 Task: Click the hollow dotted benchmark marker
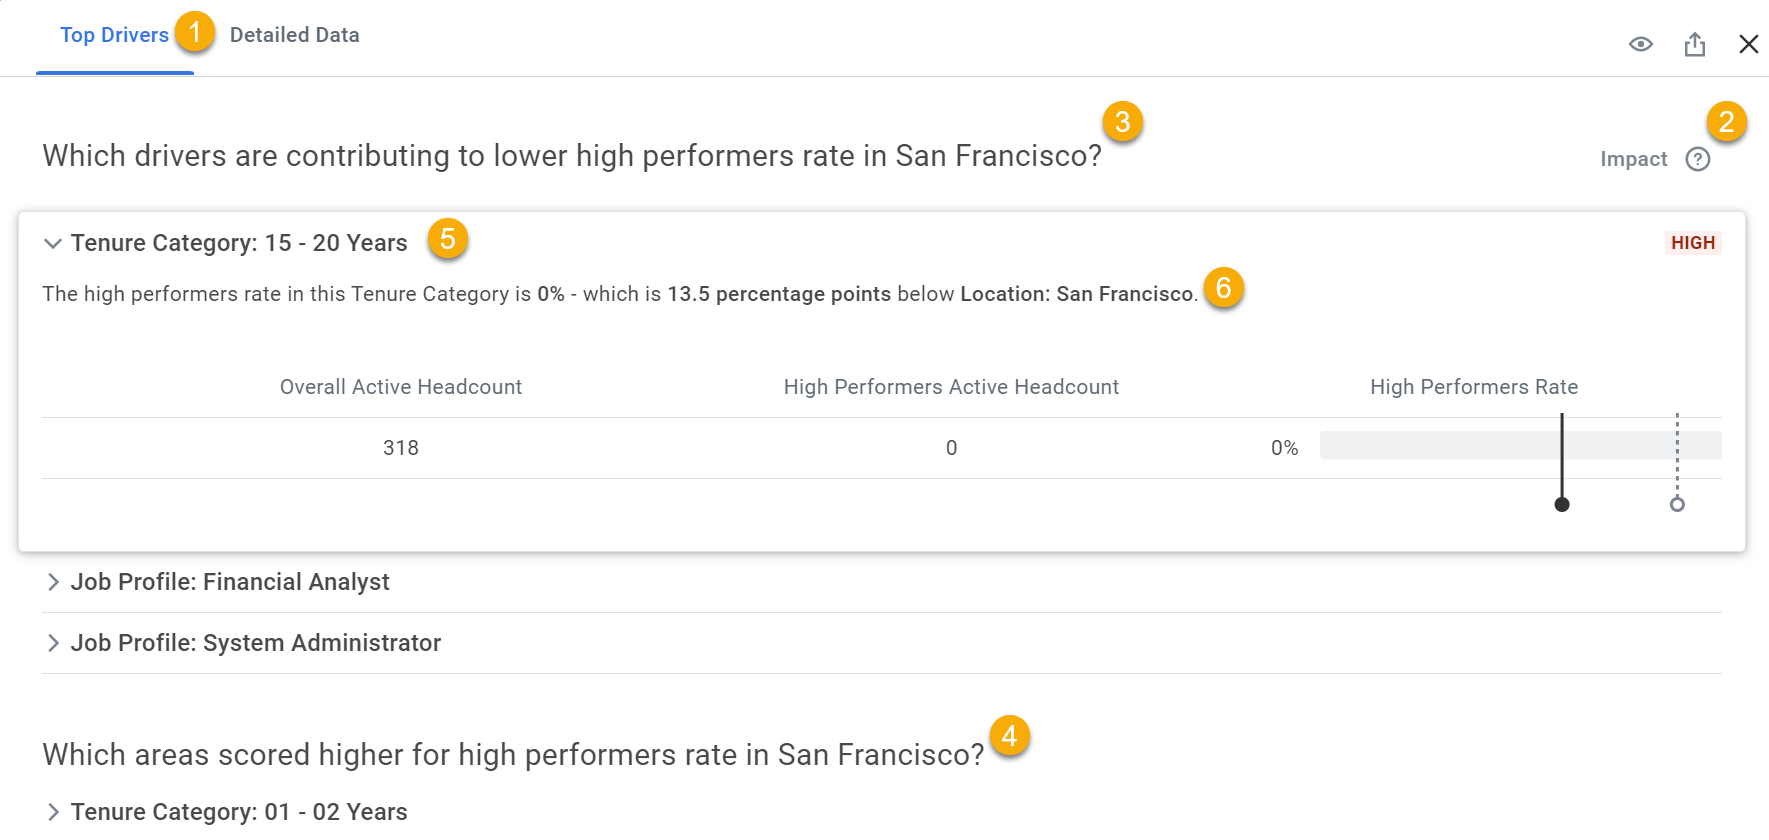(1677, 504)
